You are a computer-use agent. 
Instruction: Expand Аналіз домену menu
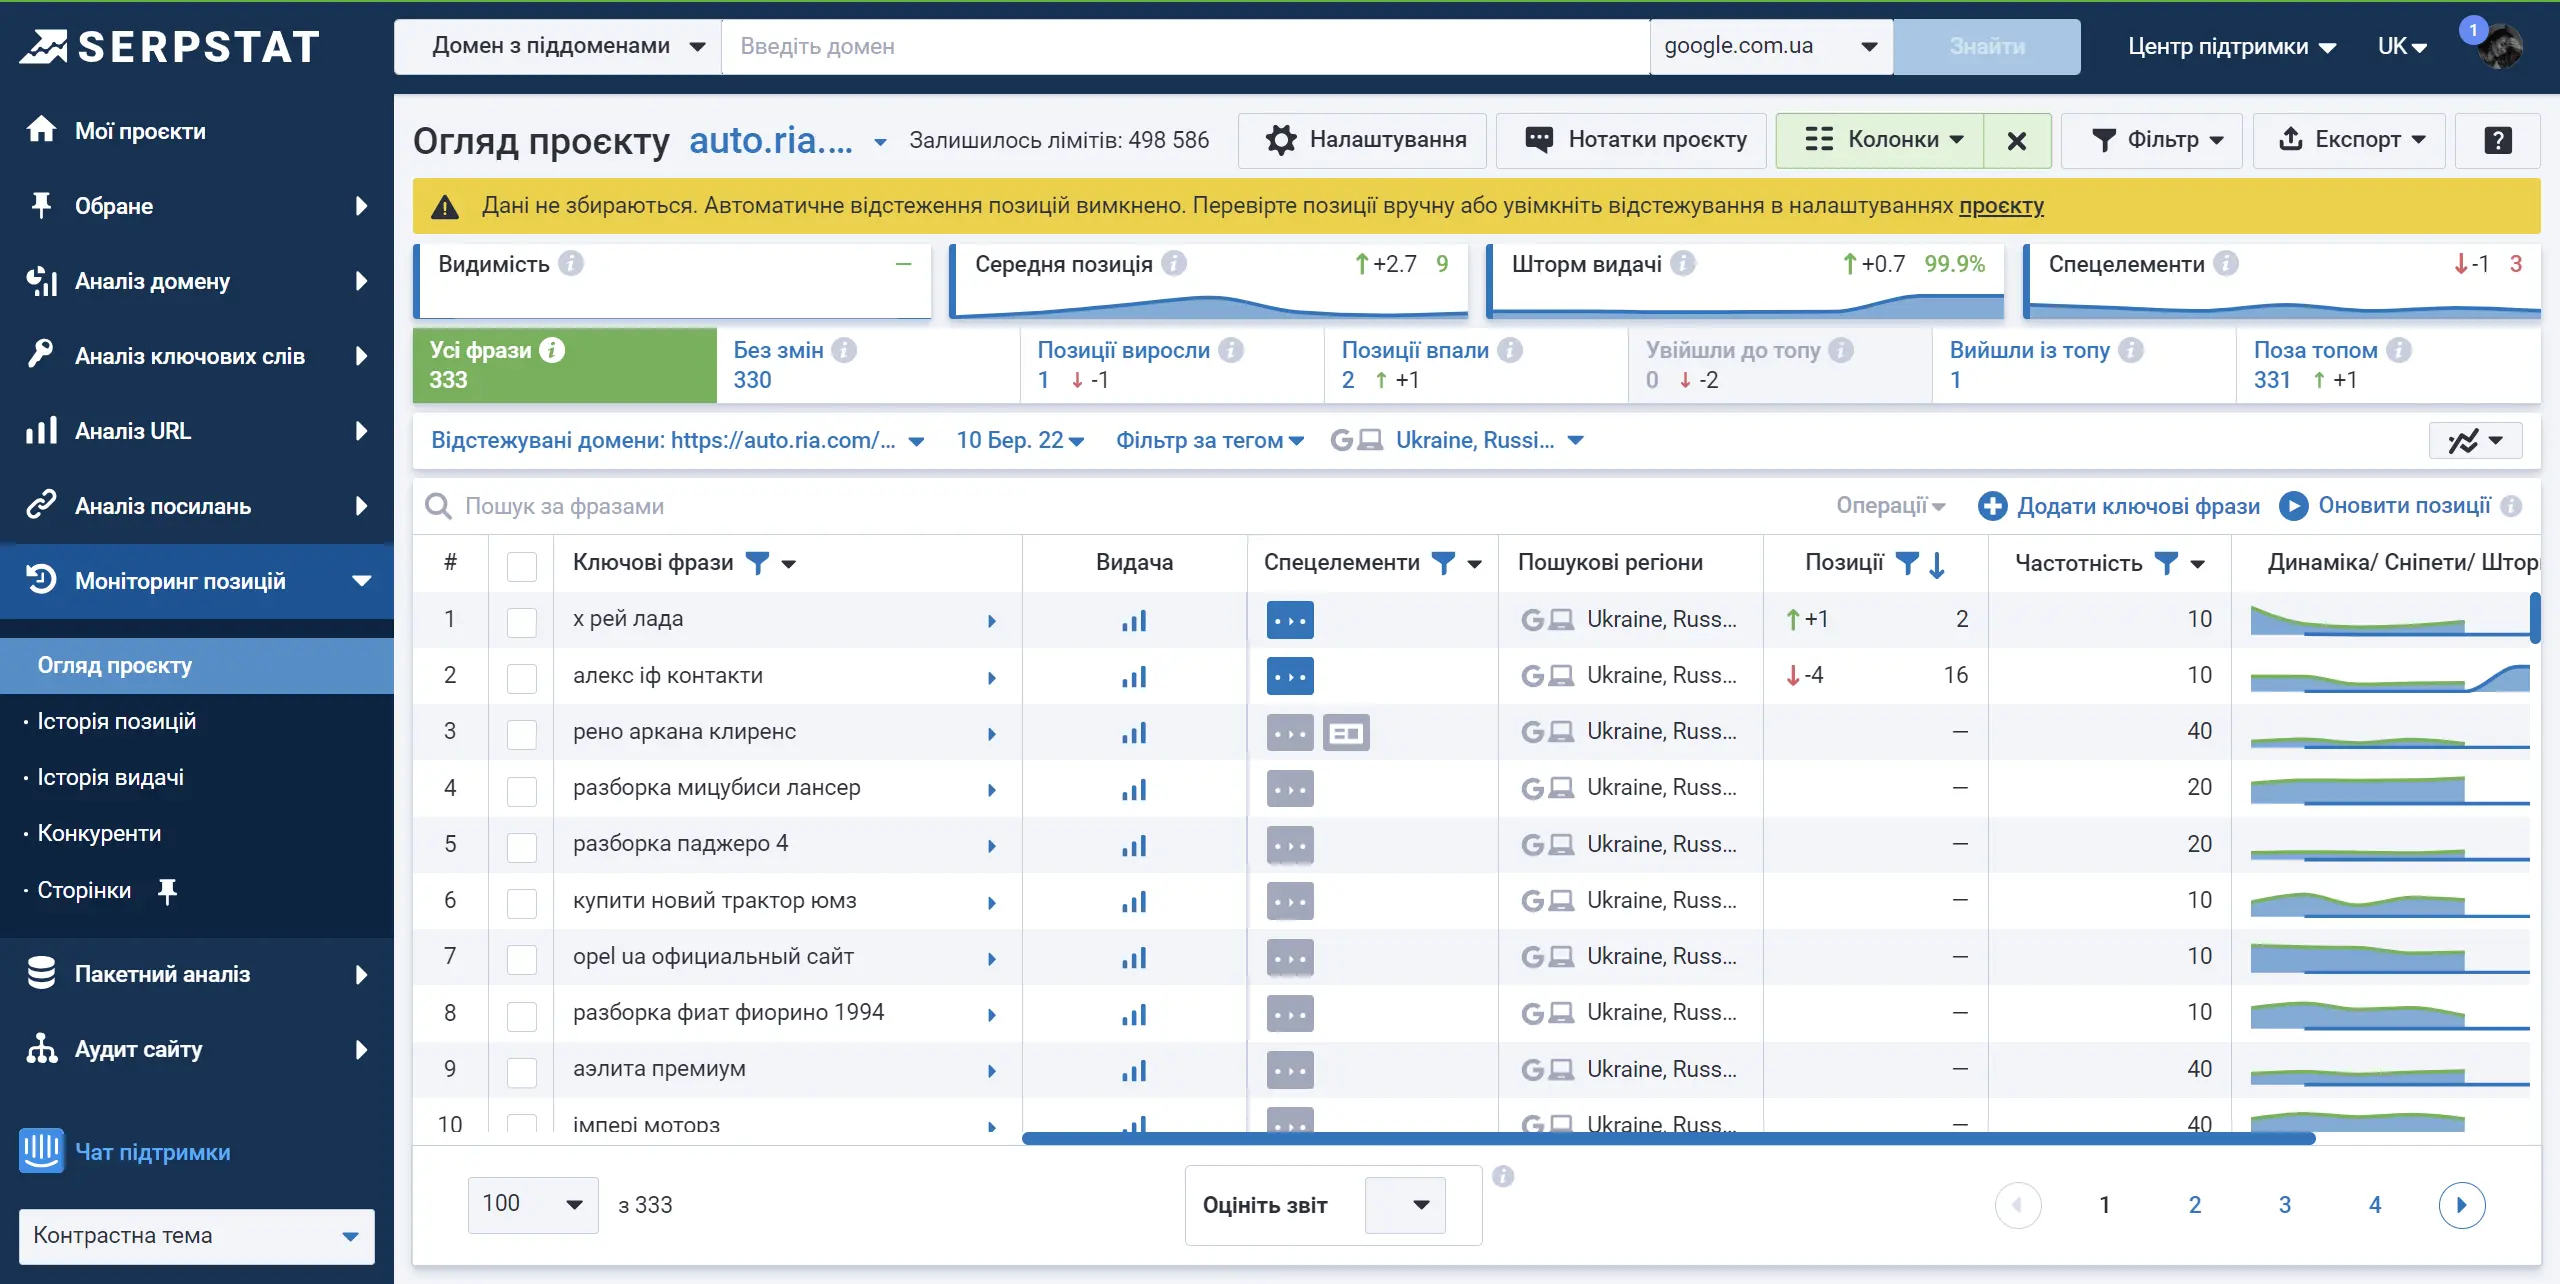coord(197,281)
